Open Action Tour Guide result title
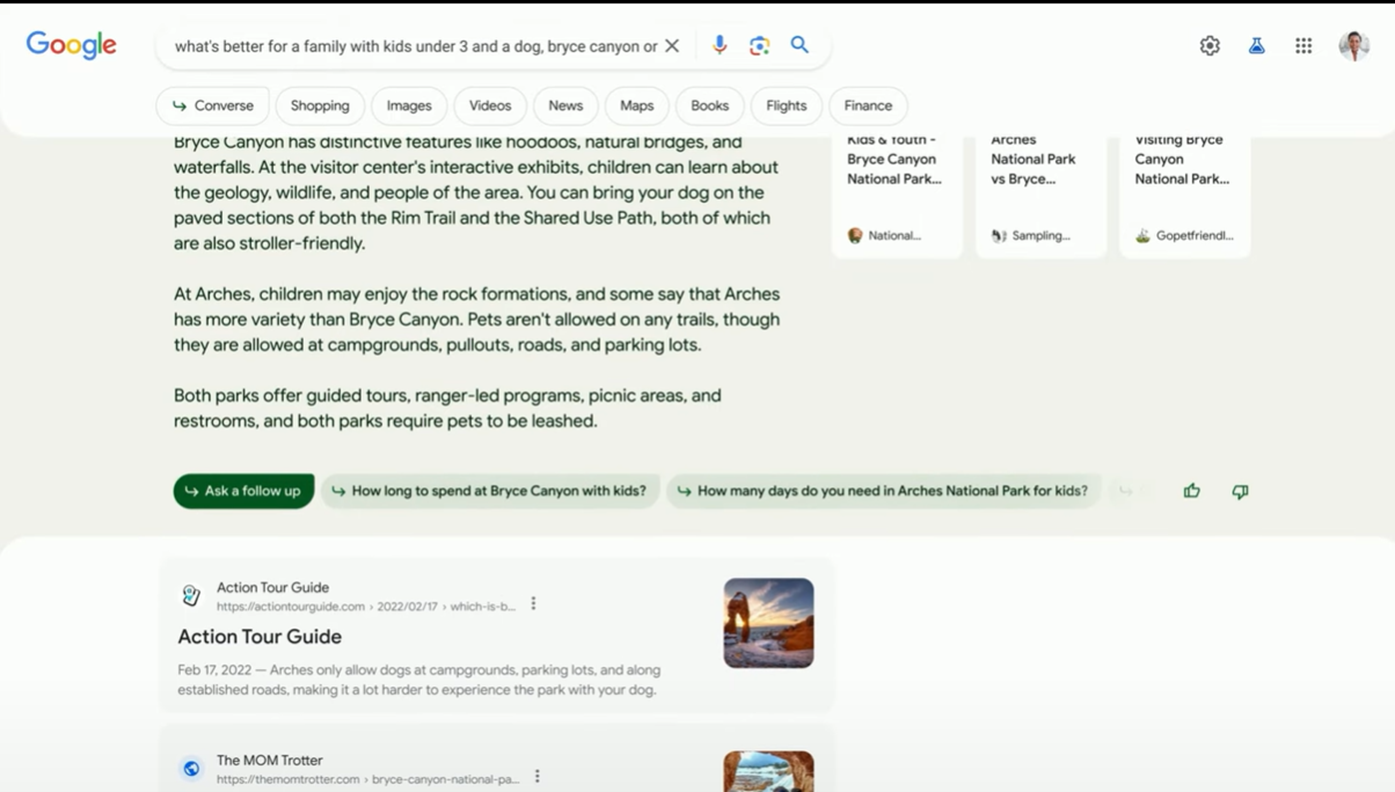Viewport: 1395px width, 792px height. point(260,637)
